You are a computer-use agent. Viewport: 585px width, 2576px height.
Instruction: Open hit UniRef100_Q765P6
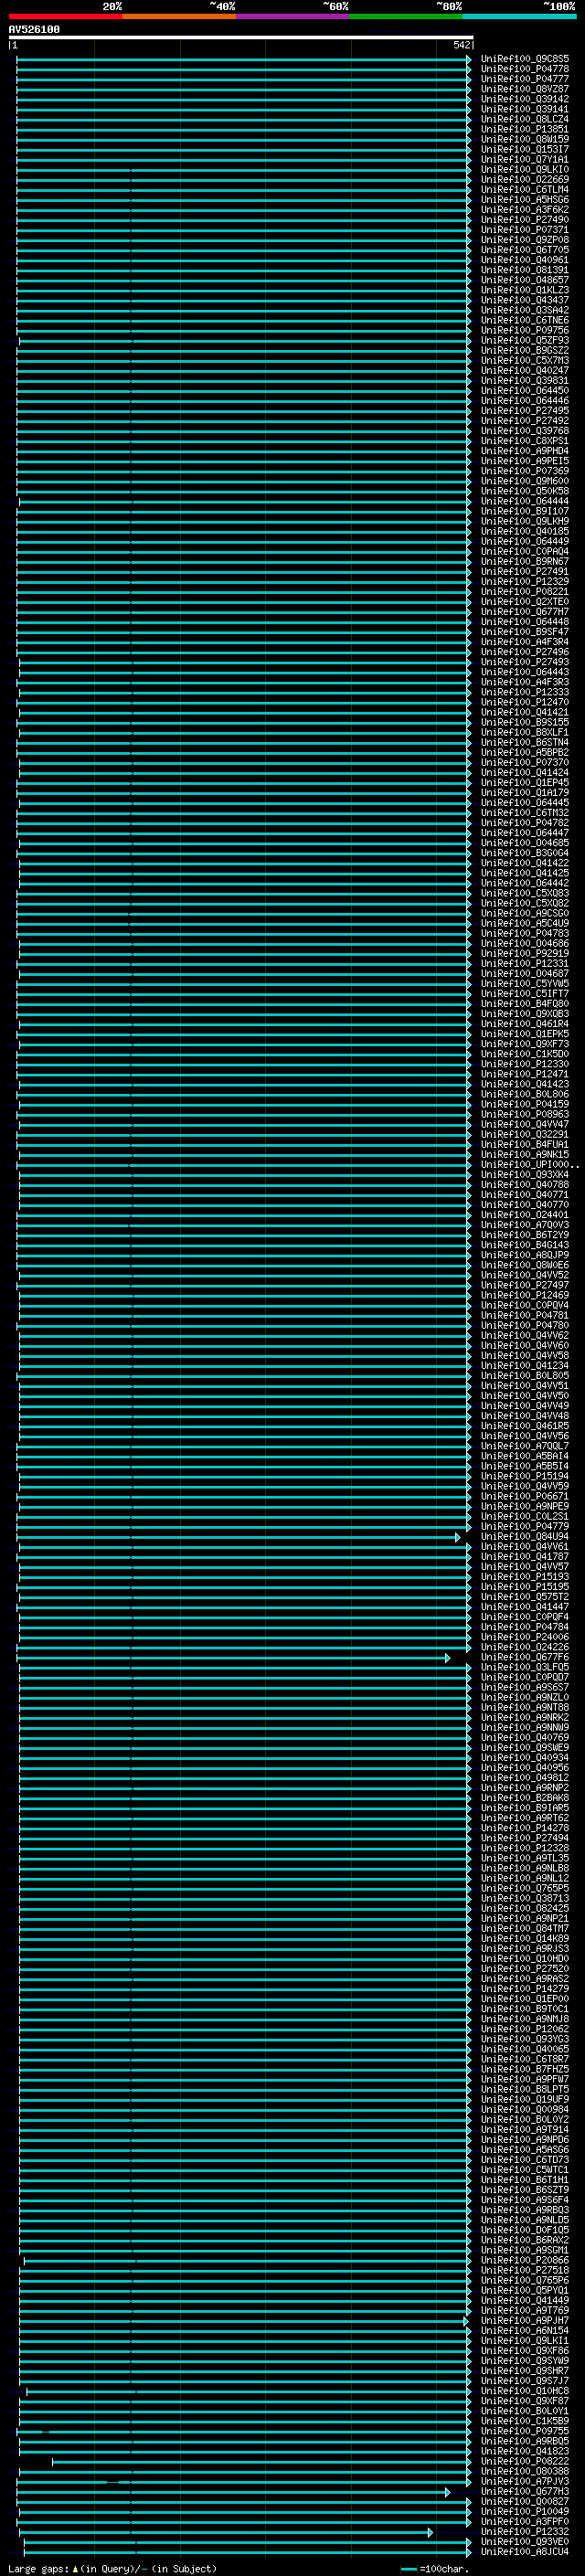(x=525, y=2279)
